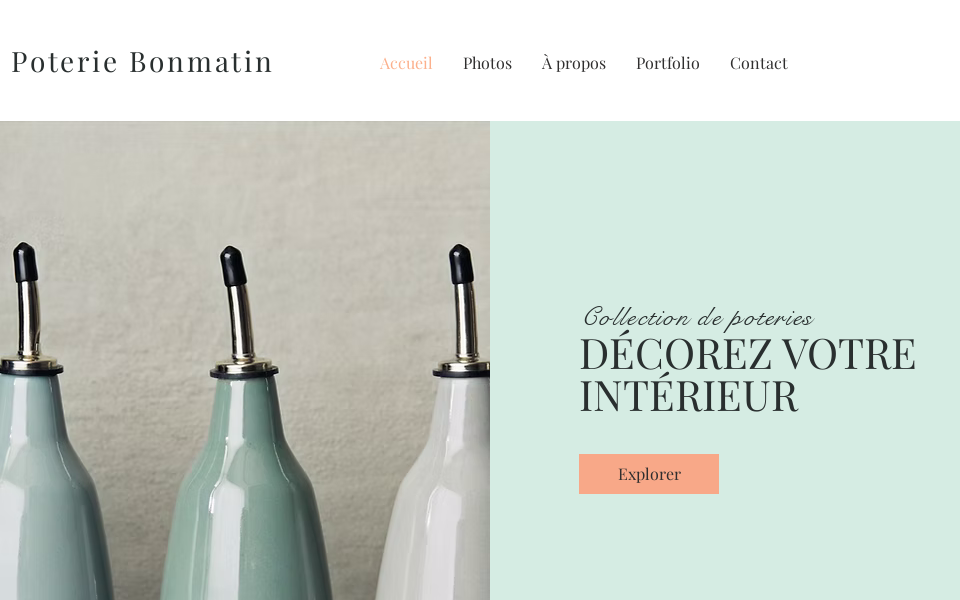The width and height of the screenshot is (960, 600).
Task: Select the word VOTRE in the headline
Action: 849,354
